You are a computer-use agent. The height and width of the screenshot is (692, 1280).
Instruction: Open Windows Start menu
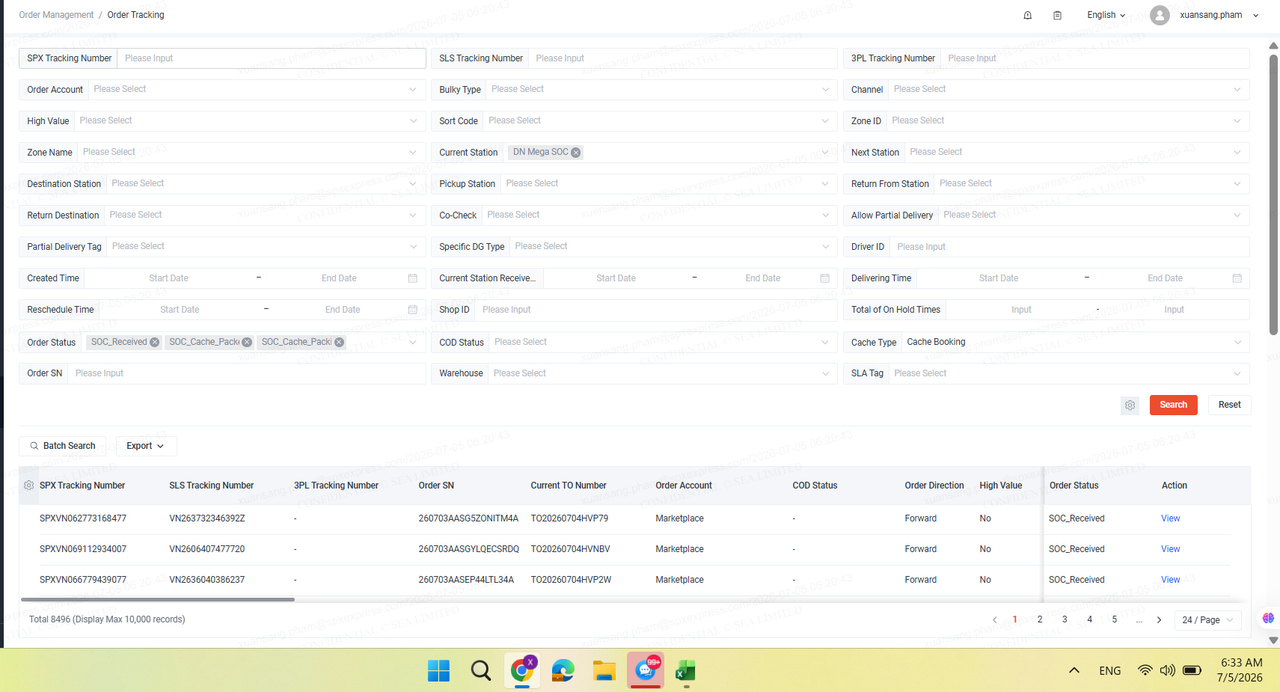coord(438,670)
